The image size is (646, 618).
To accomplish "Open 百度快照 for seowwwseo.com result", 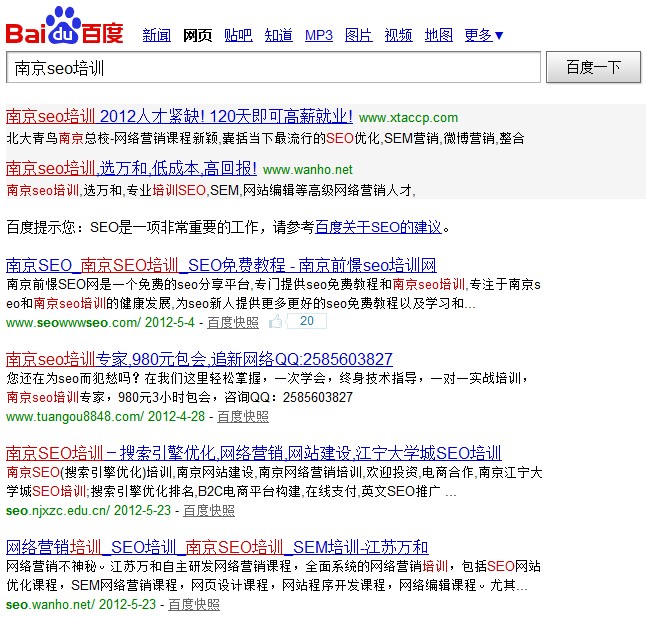I will tap(233, 323).
